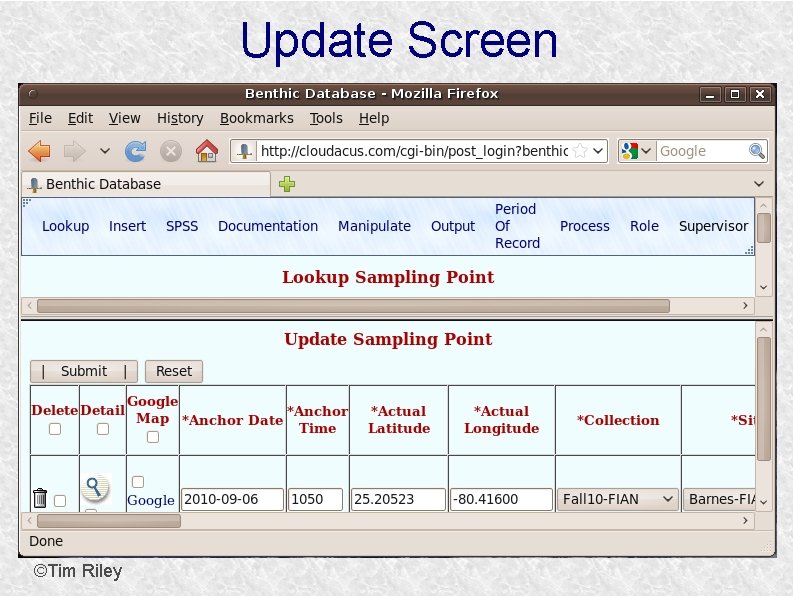
Task: Click the lower frame vertical scrollbar thumb
Action: (x=764, y=399)
